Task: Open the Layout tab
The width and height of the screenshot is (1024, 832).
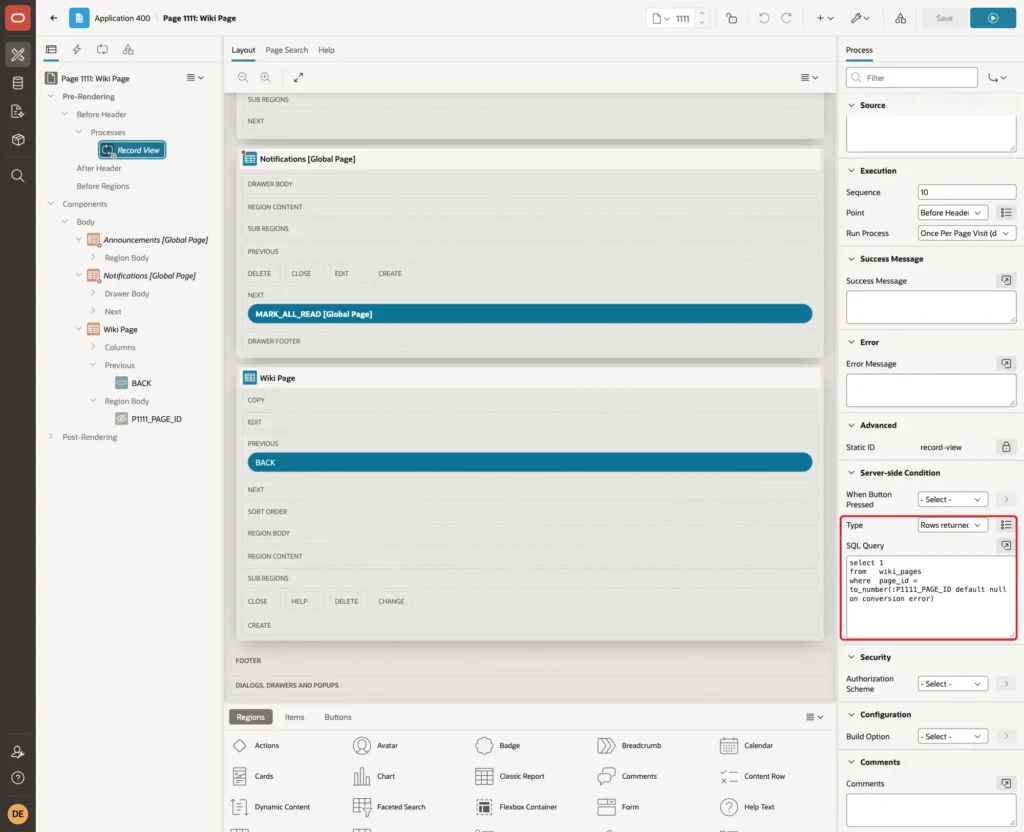Action: coord(243,50)
